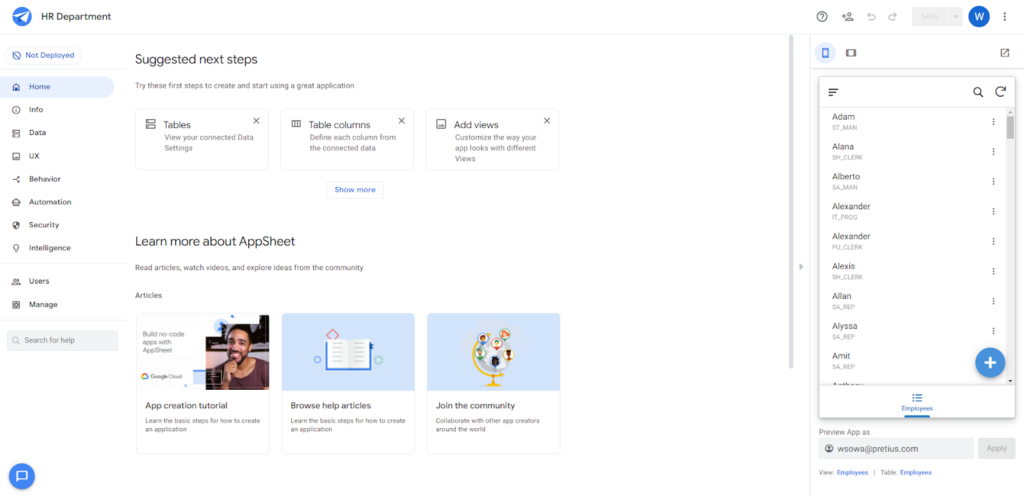Open row options for Alexander PU_CLERK
Image resolution: width=1024 pixels, height=496 pixels.
(x=993, y=241)
